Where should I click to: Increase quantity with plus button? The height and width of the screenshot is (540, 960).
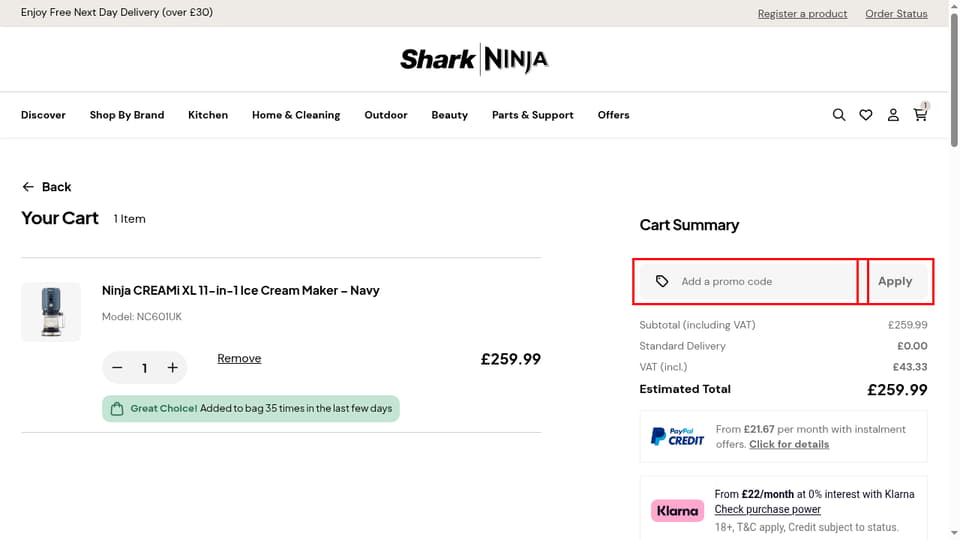(173, 367)
